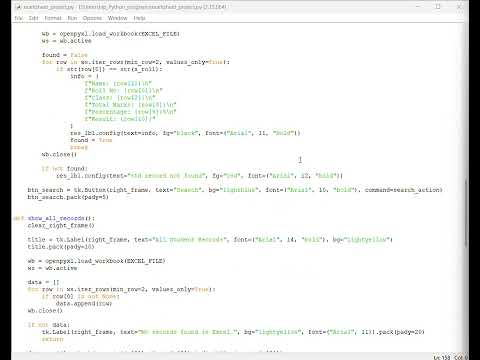The width and height of the screenshot is (480, 360).
Task: Open the Window menu
Action: click(117, 18)
